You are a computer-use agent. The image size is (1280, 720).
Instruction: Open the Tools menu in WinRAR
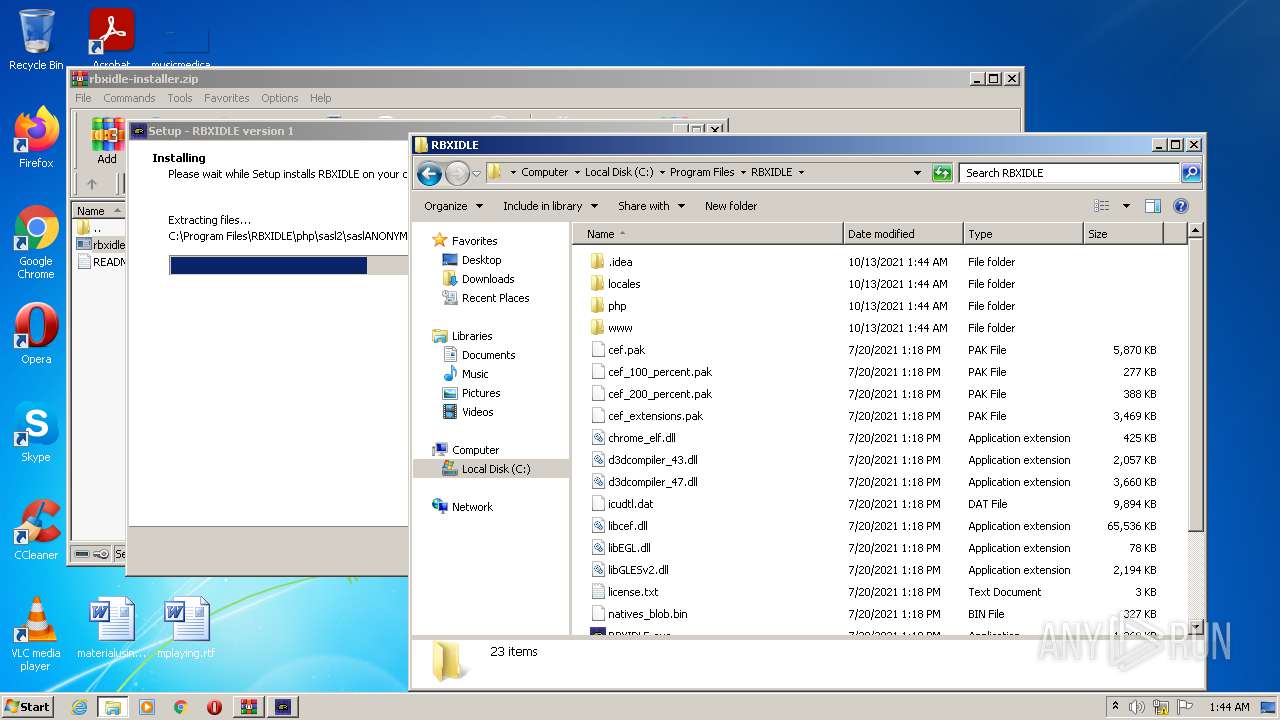click(180, 98)
